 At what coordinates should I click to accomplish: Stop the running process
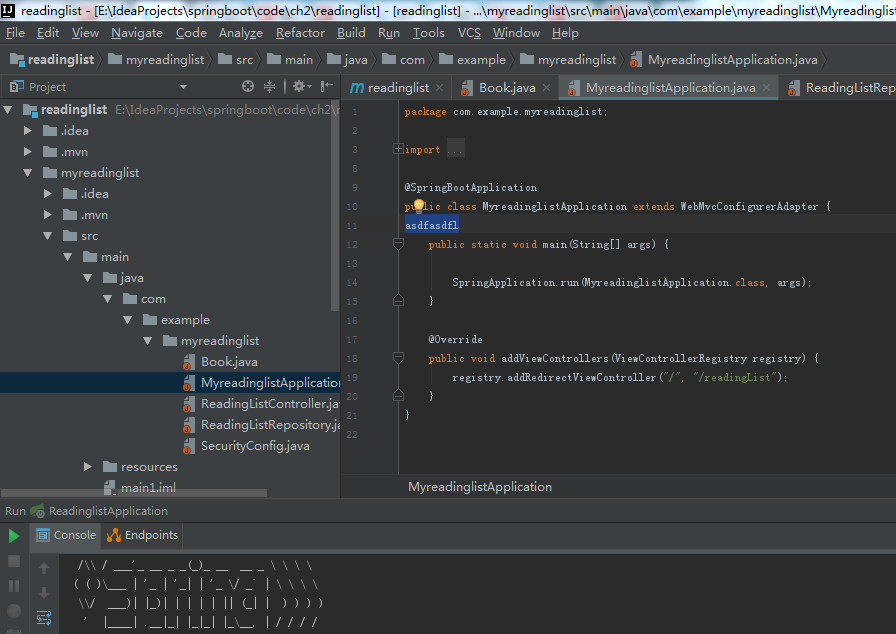point(14,561)
